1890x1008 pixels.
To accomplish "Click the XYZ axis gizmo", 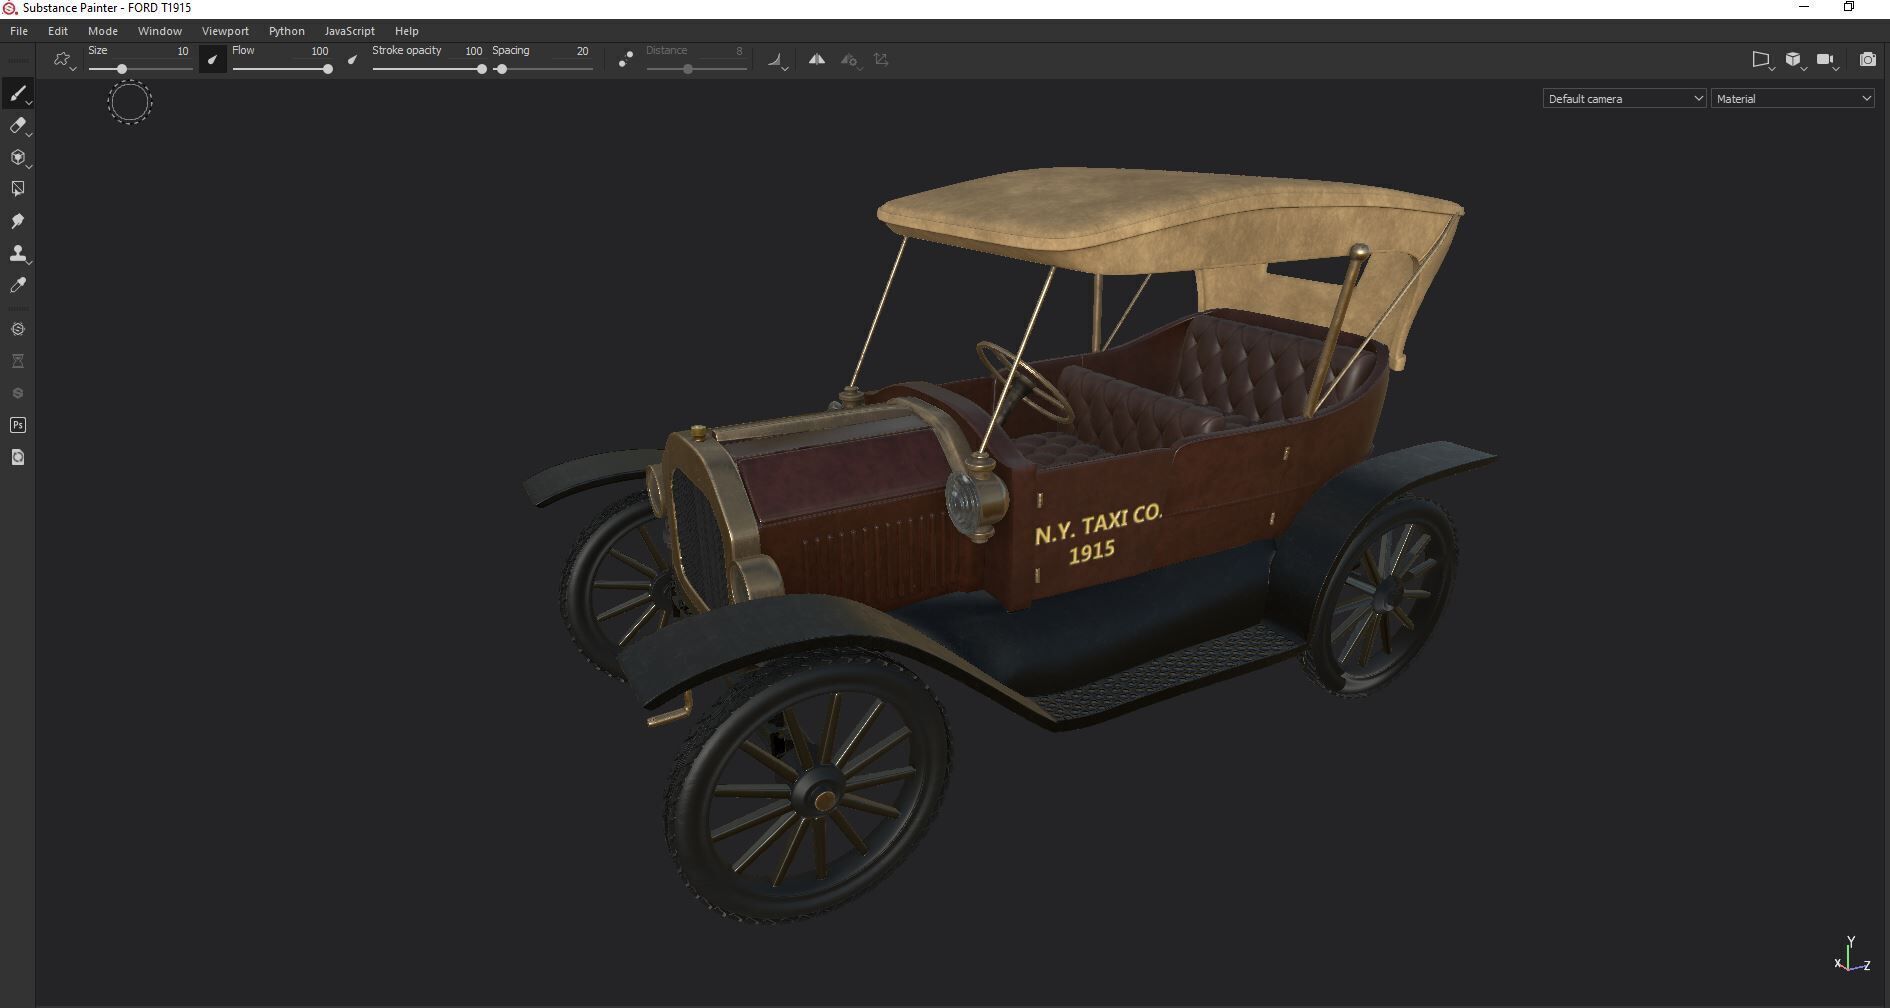I will tap(1853, 955).
